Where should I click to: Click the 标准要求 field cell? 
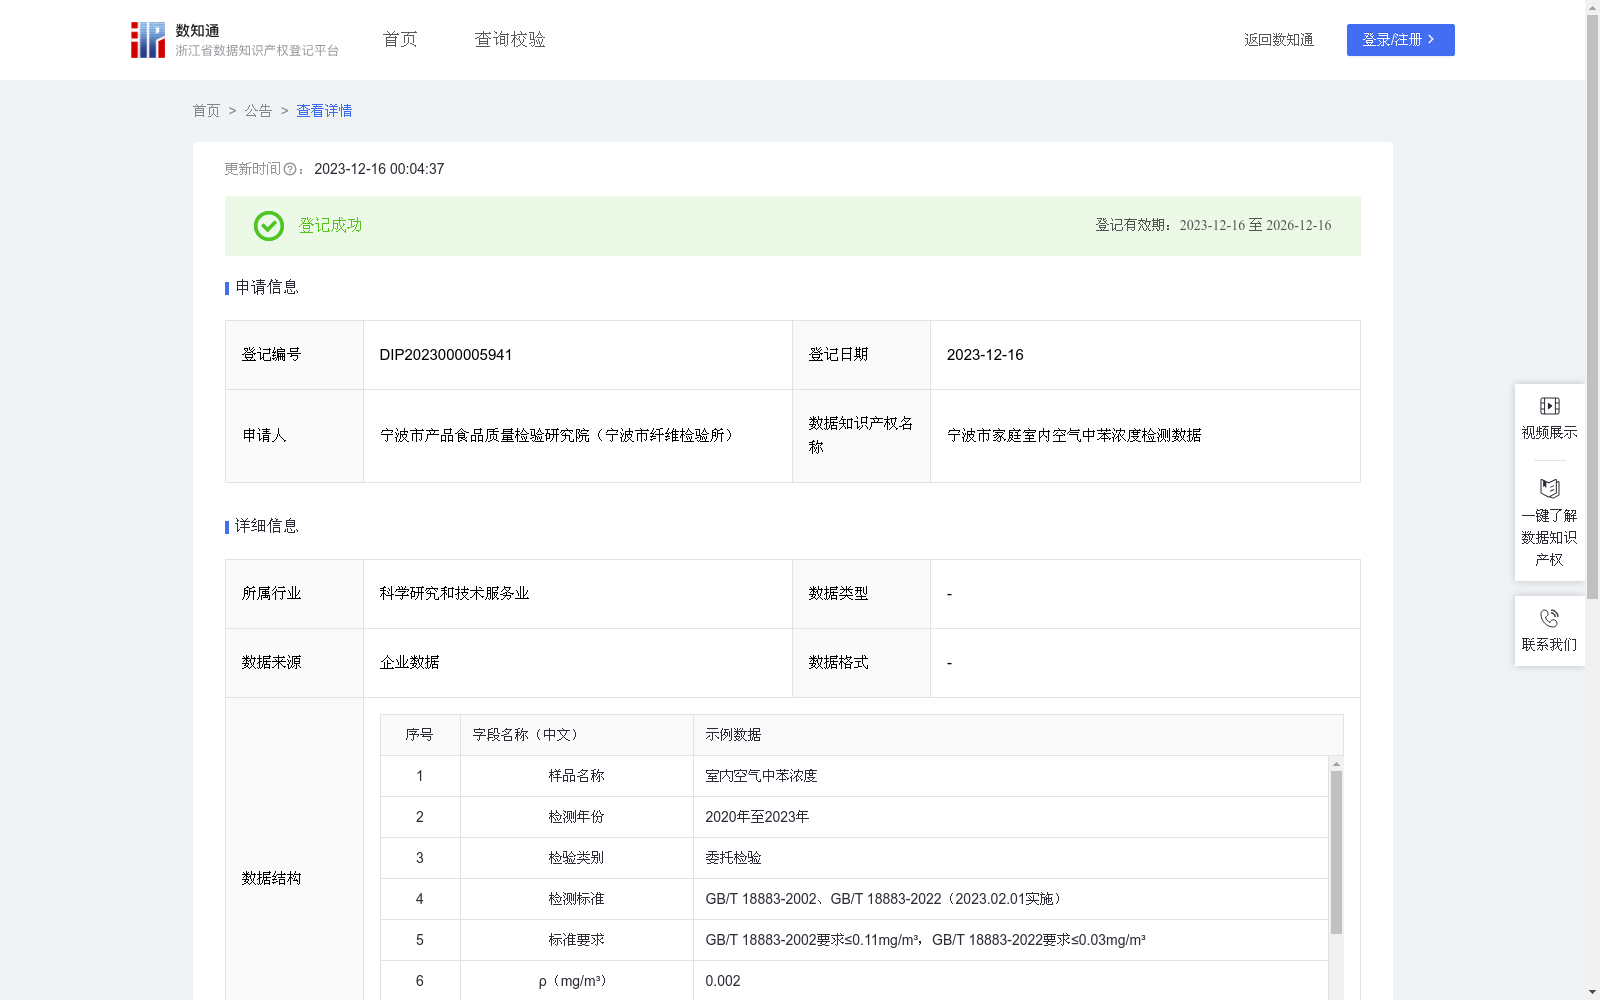(577, 940)
